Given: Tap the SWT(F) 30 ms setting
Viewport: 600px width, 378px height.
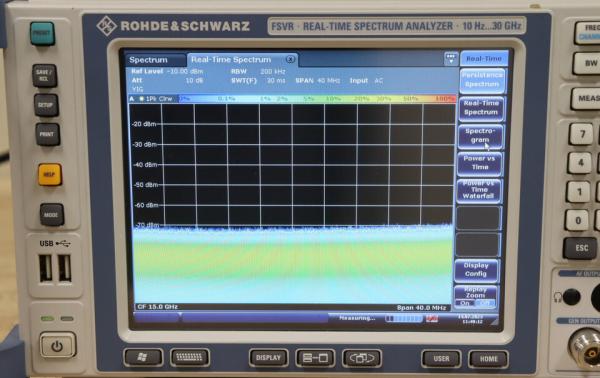Looking at the screenshot, I should (258, 81).
